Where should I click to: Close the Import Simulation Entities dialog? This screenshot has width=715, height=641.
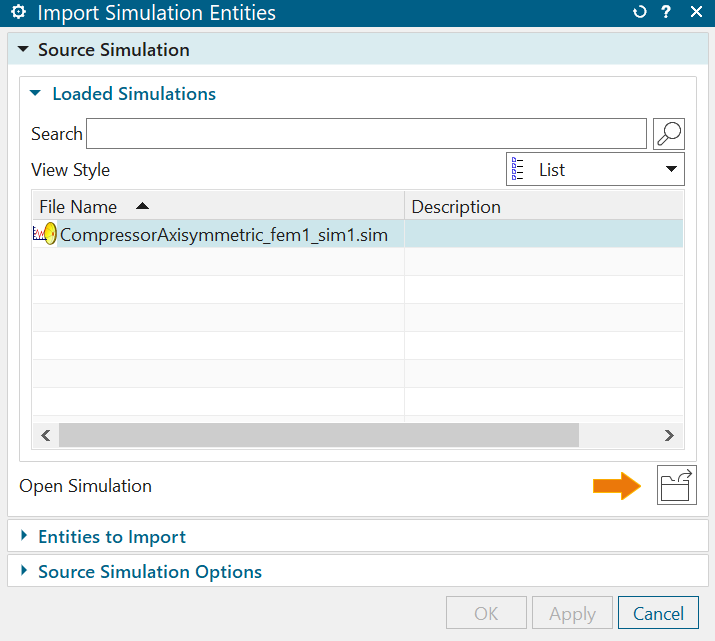(695, 13)
